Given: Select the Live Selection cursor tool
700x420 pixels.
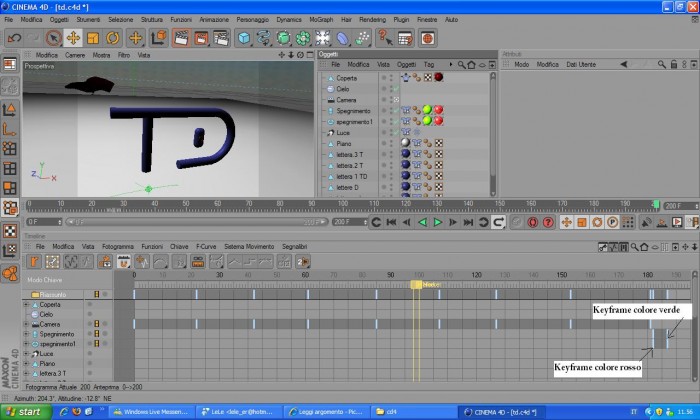Looking at the screenshot, I should pos(54,38).
